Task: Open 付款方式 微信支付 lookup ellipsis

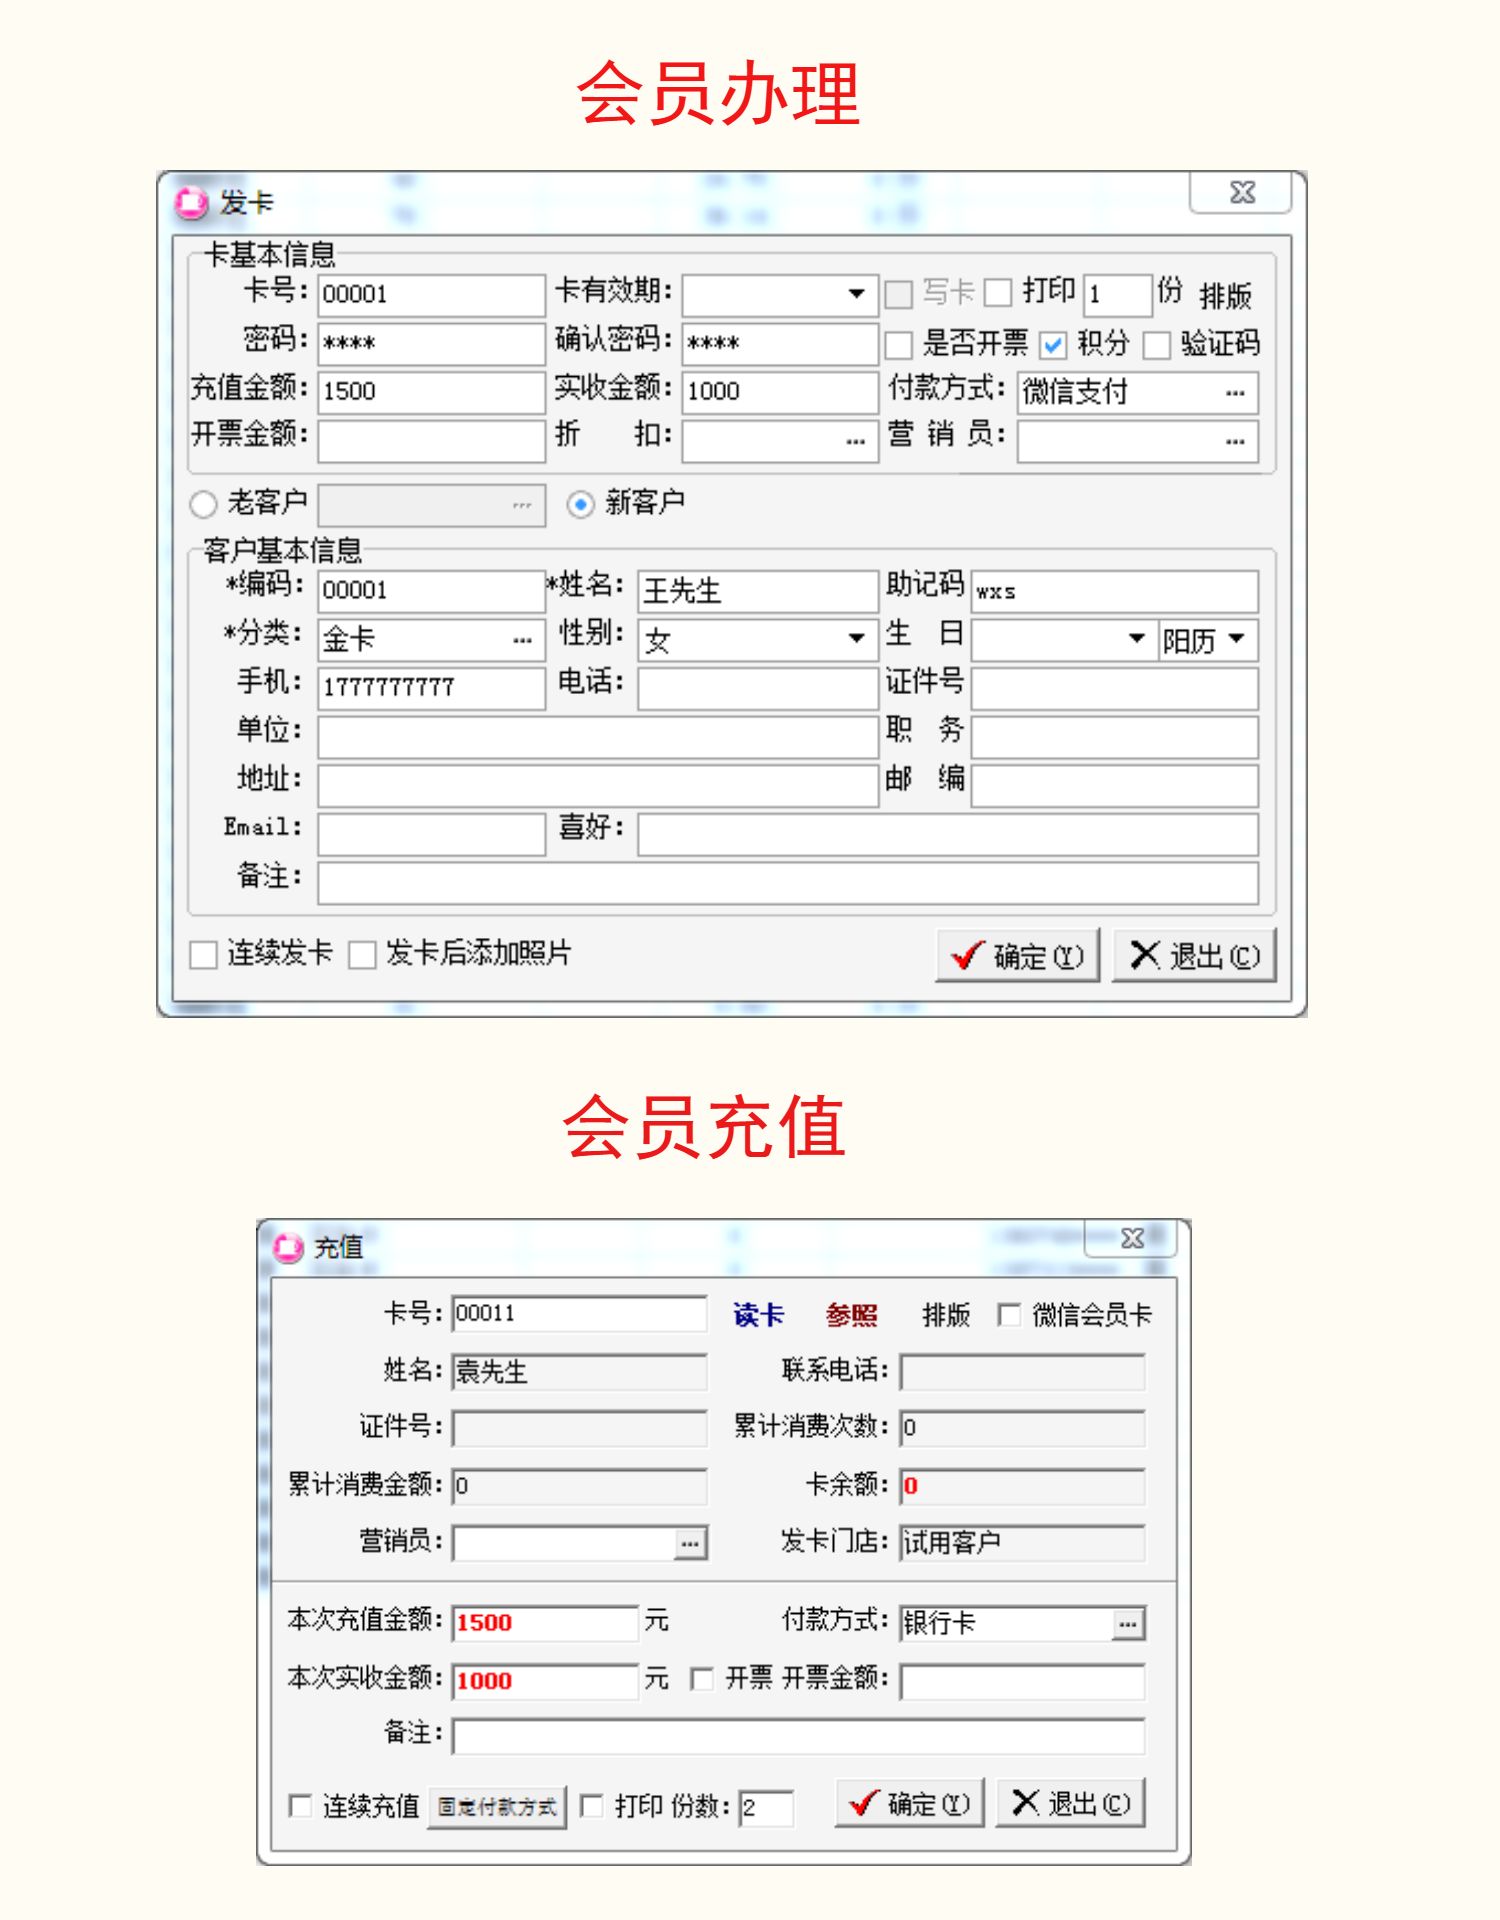Action: tap(1235, 392)
